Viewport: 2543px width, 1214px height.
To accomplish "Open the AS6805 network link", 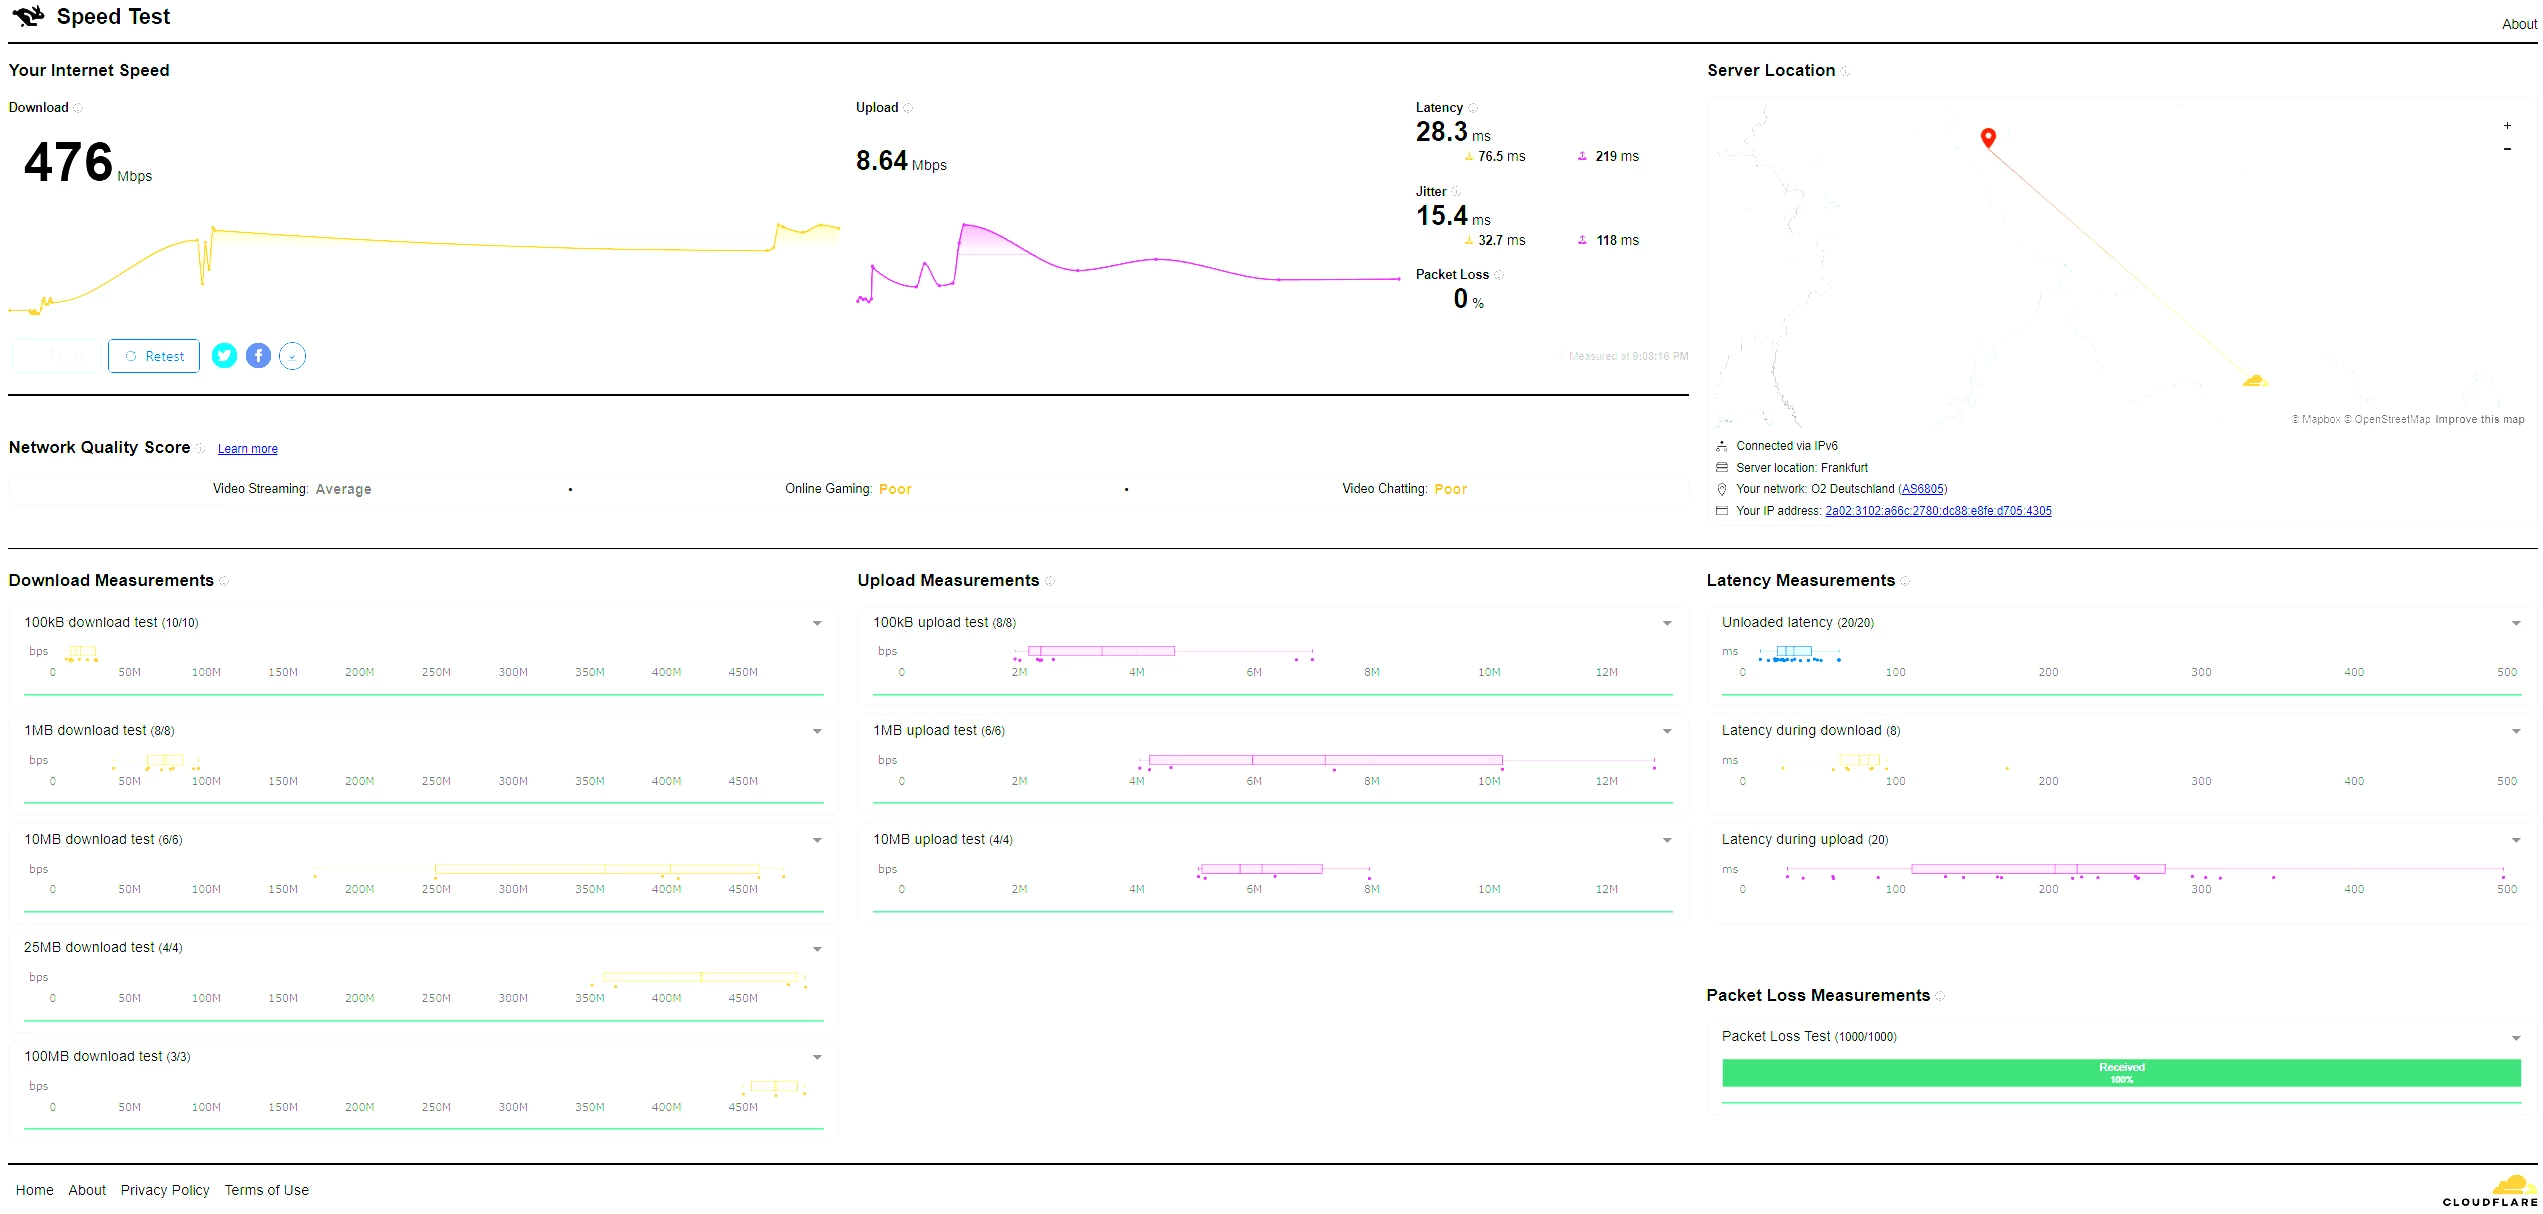I will pyautogui.click(x=1922, y=489).
